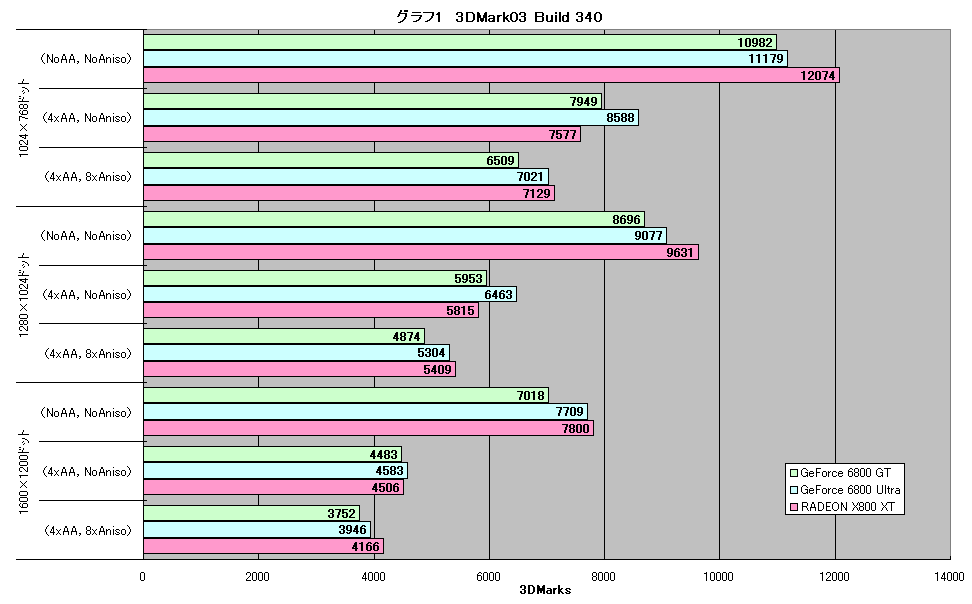The width and height of the screenshot is (972, 604).
Task: Select '(NoAA, NoAniso)' label in the 1280×1024 group
Action: pos(86,236)
